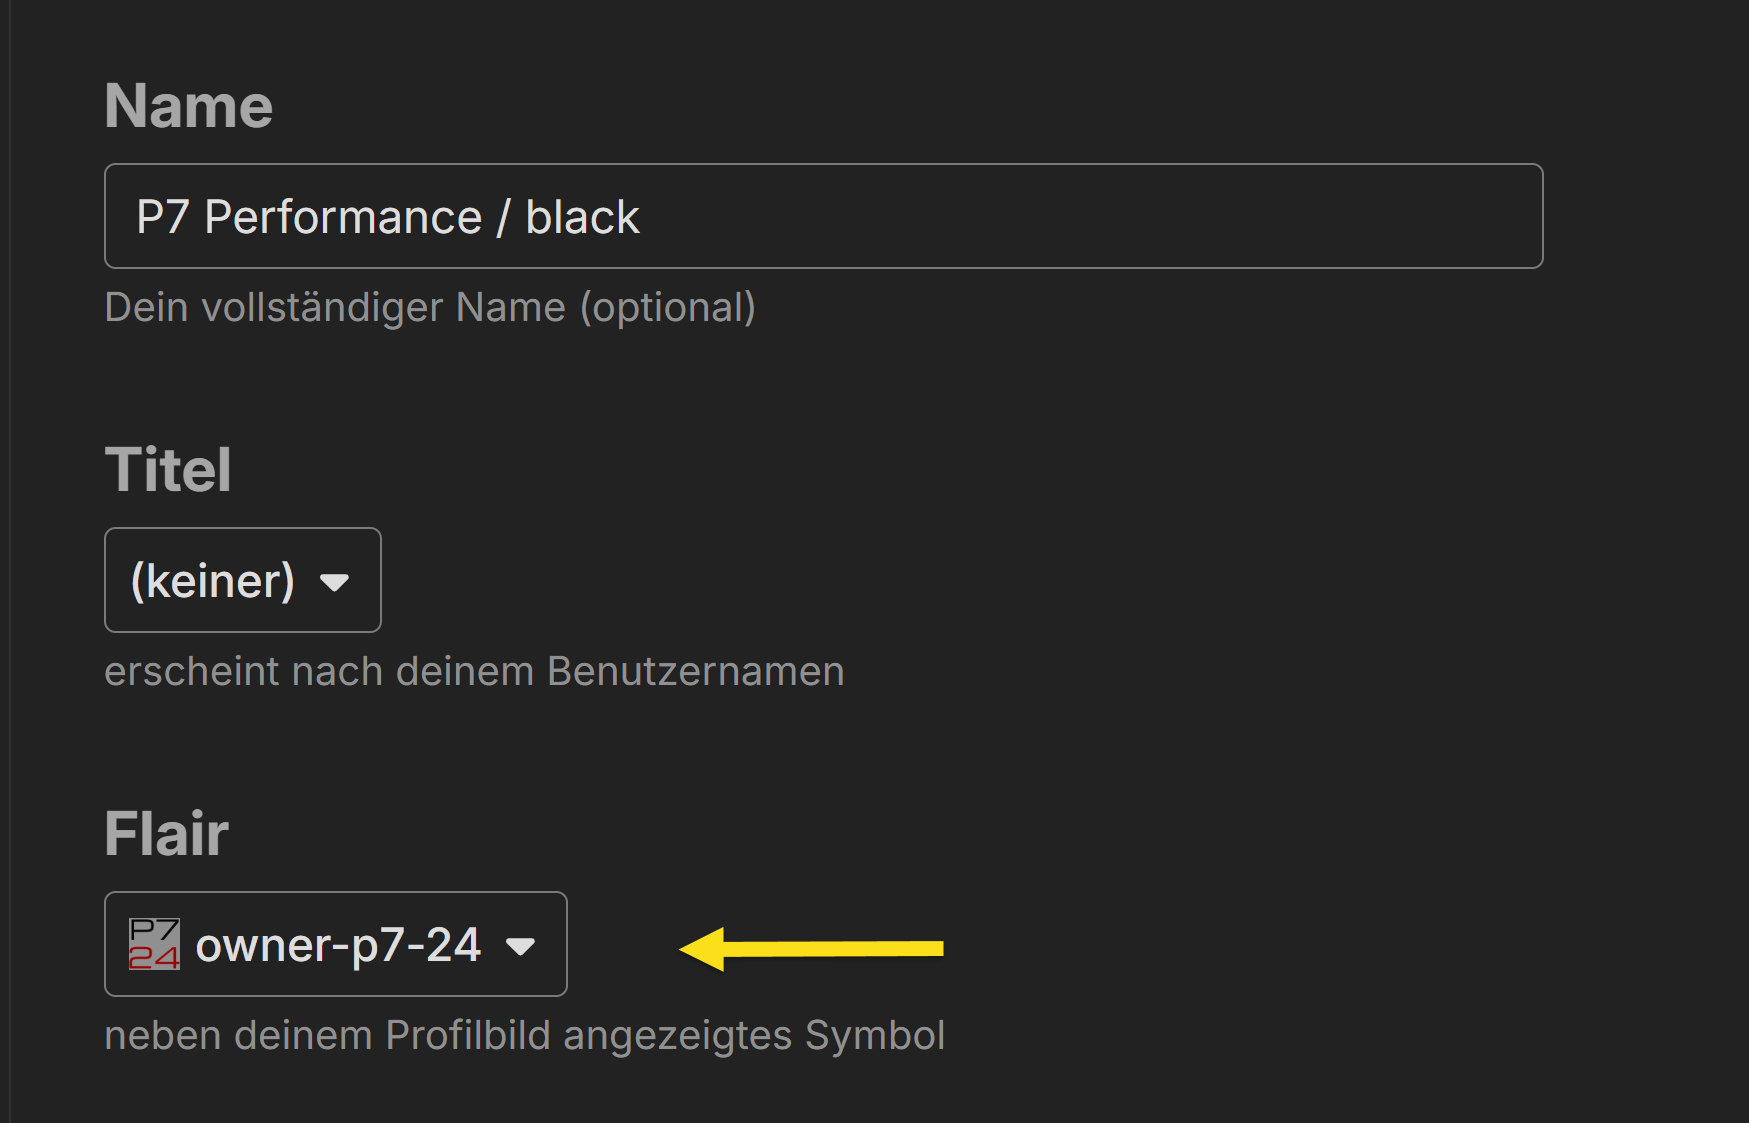Click the Titel dropdown arrow
The height and width of the screenshot is (1123, 1749).
(x=334, y=582)
